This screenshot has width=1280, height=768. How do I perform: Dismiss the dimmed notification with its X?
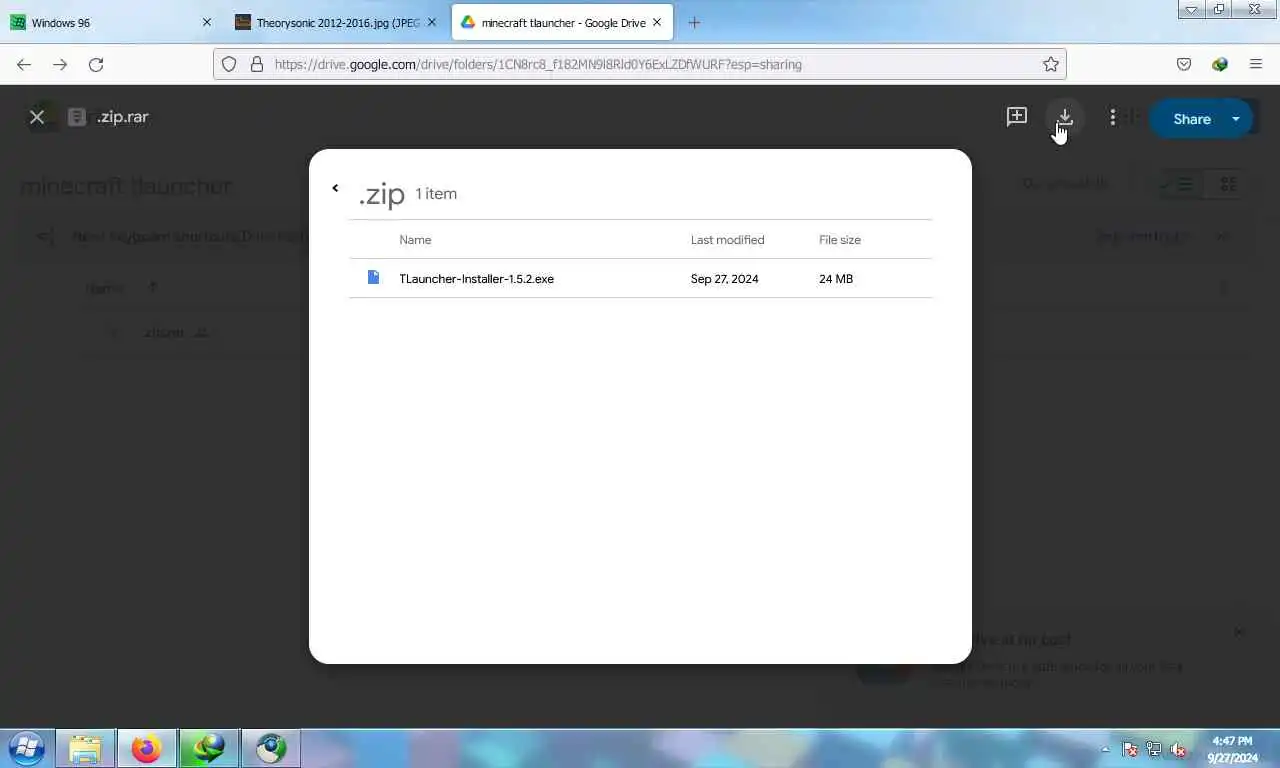(x=1239, y=631)
